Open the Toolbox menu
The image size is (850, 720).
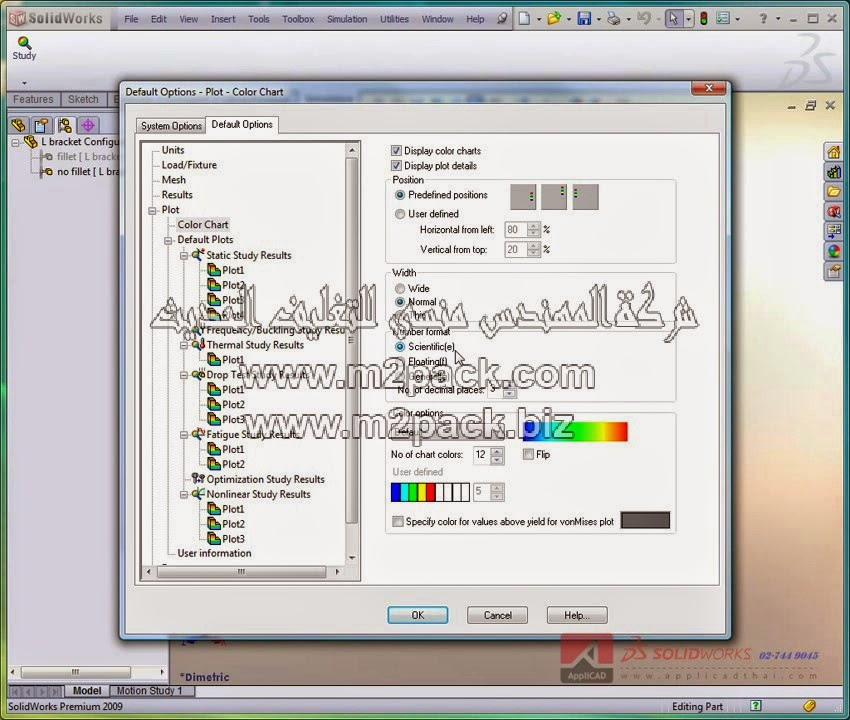298,19
